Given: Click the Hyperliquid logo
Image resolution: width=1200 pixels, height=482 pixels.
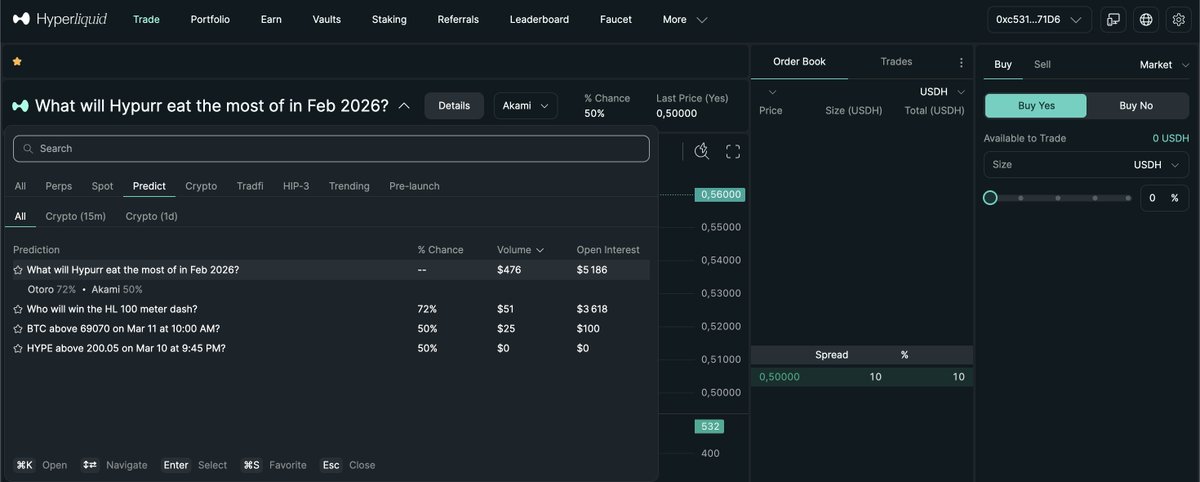Looking at the screenshot, I should (59, 19).
